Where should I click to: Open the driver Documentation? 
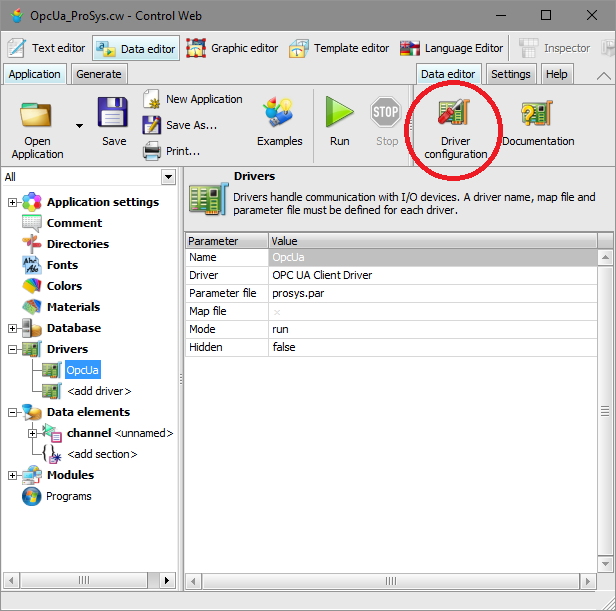click(x=538, y=123)
